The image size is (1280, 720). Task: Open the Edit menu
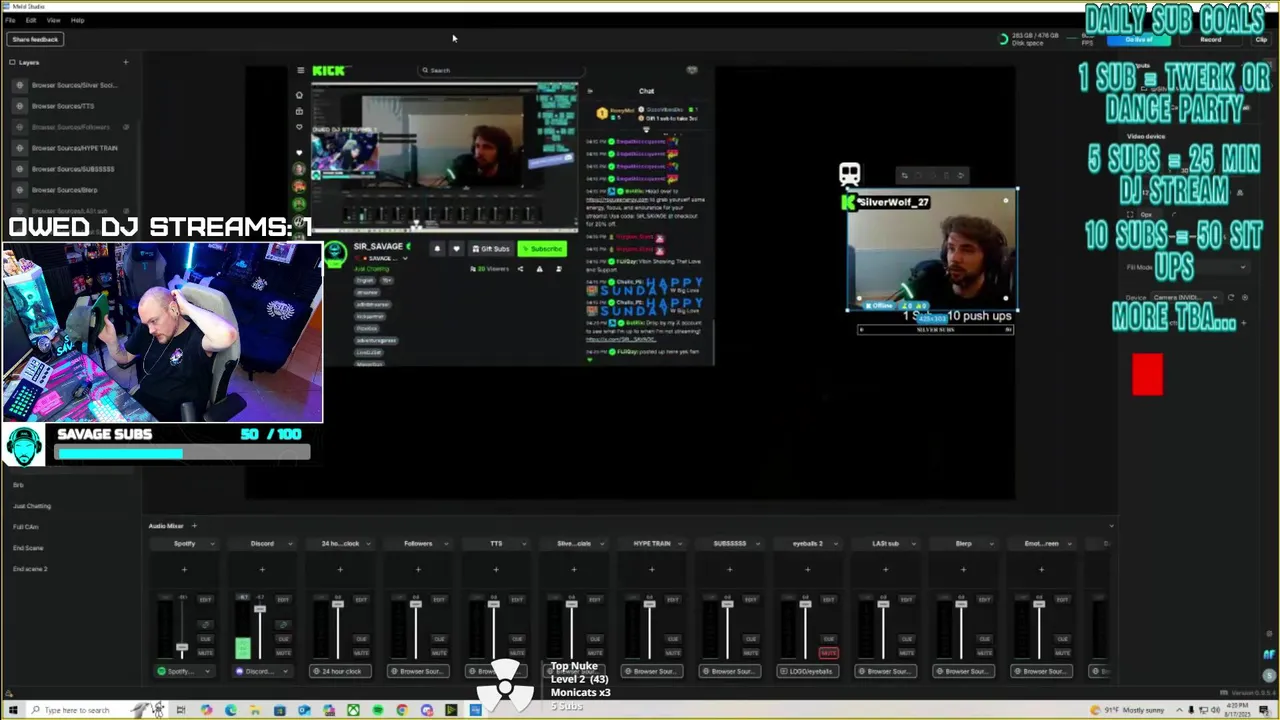click(x=31, y=20)
